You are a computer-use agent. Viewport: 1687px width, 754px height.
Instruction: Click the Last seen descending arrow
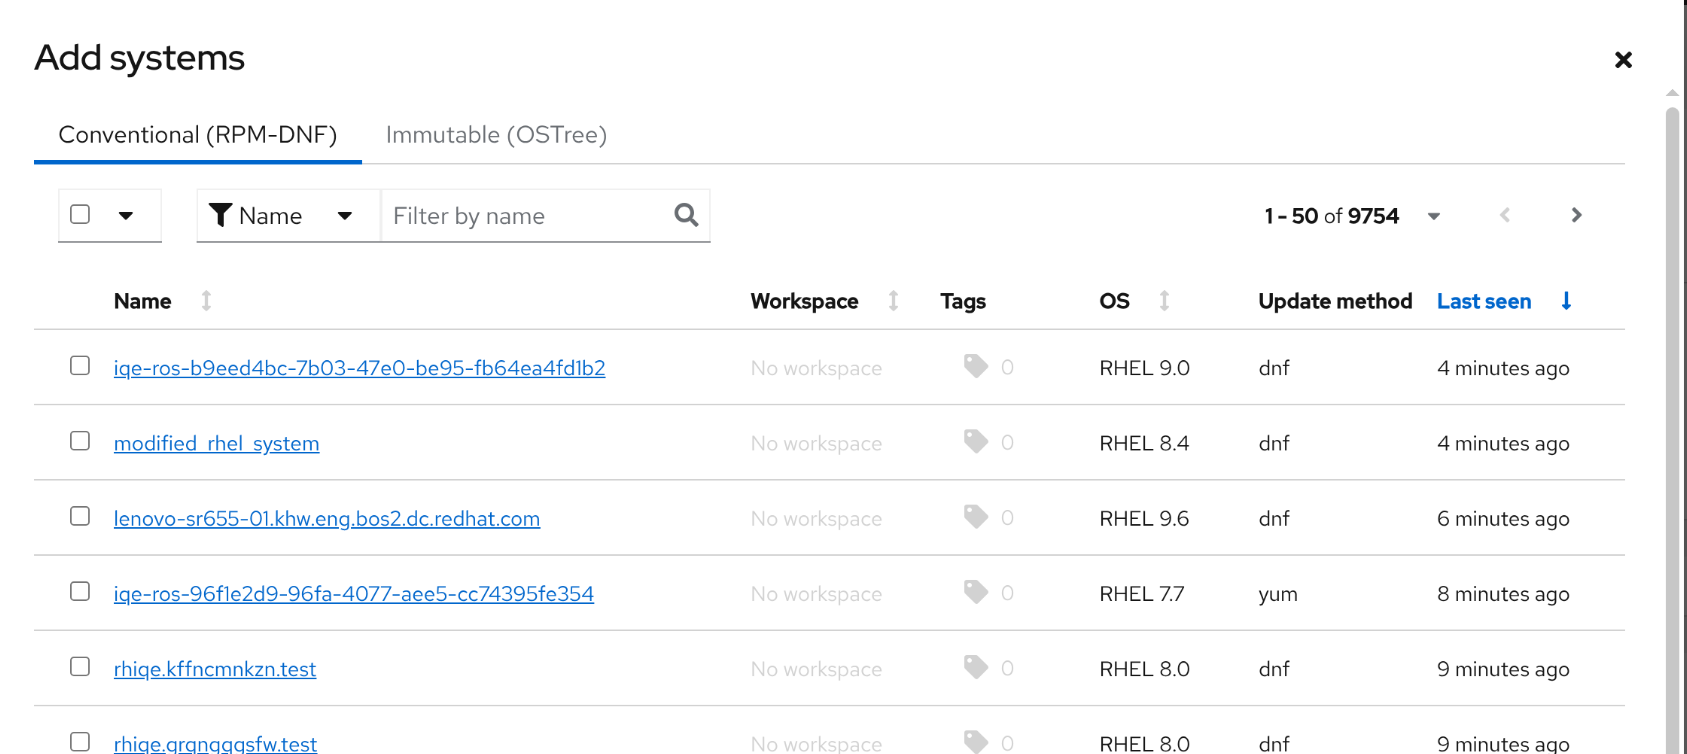pyautogui.click(x=1566, y=301)
